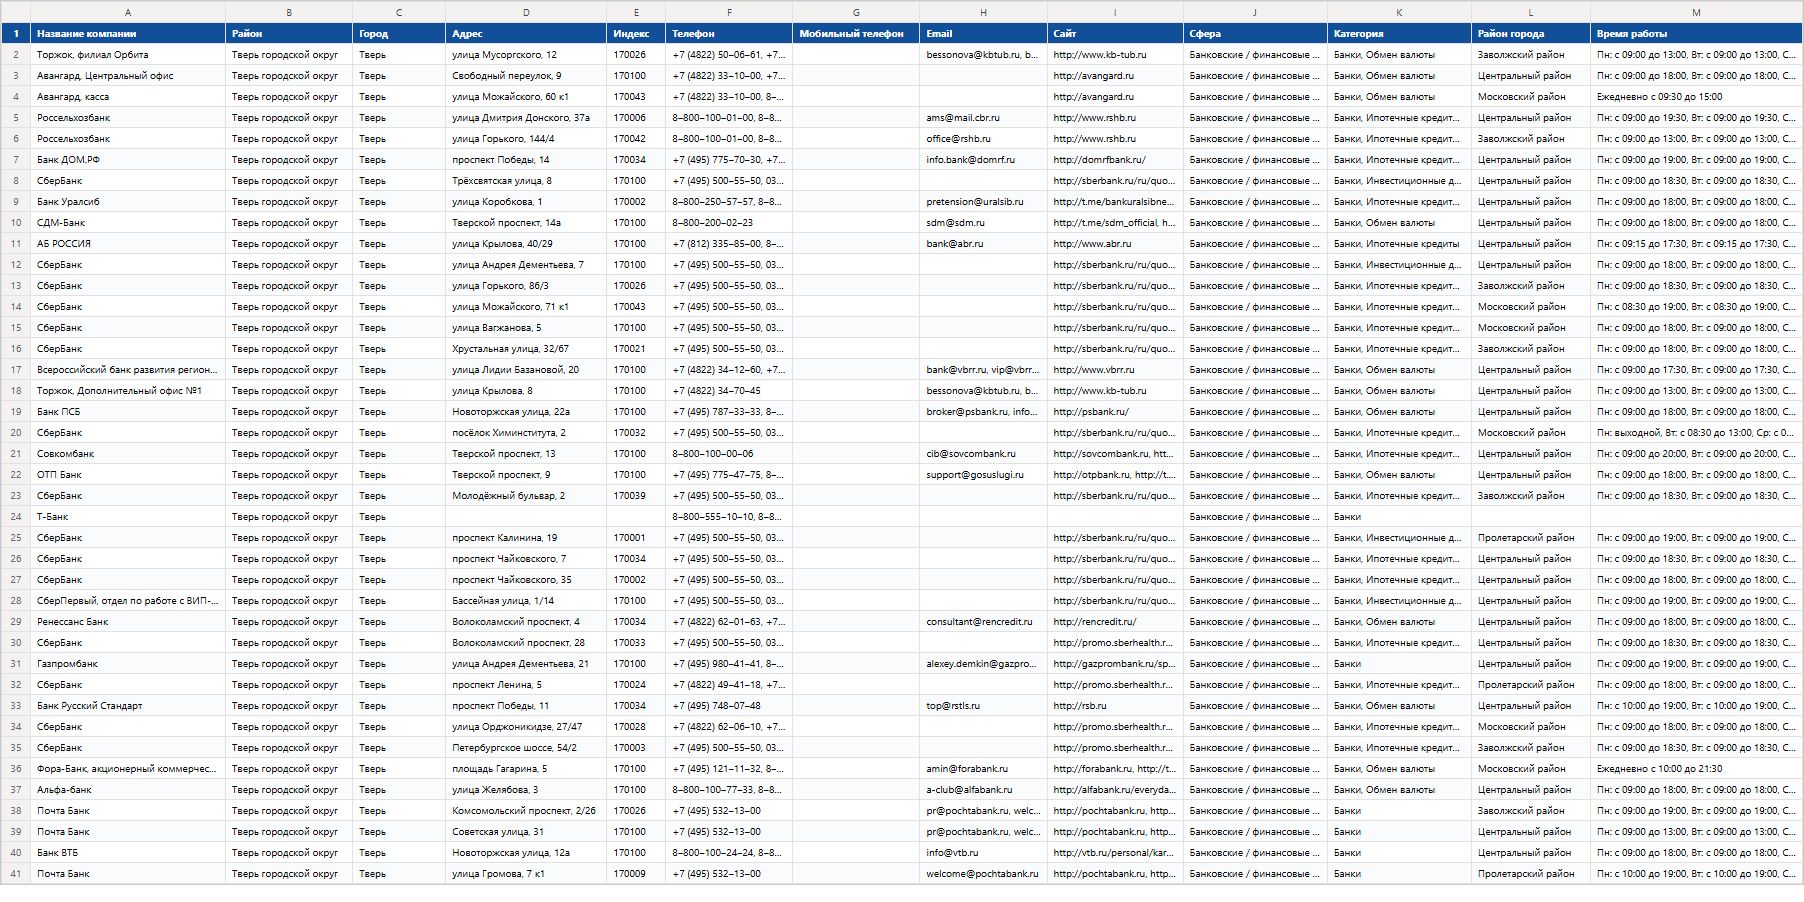Select email cell 'ams@mail.cbr.ru'
Screen dimensions: 1804x902
(x=984, y=118)
